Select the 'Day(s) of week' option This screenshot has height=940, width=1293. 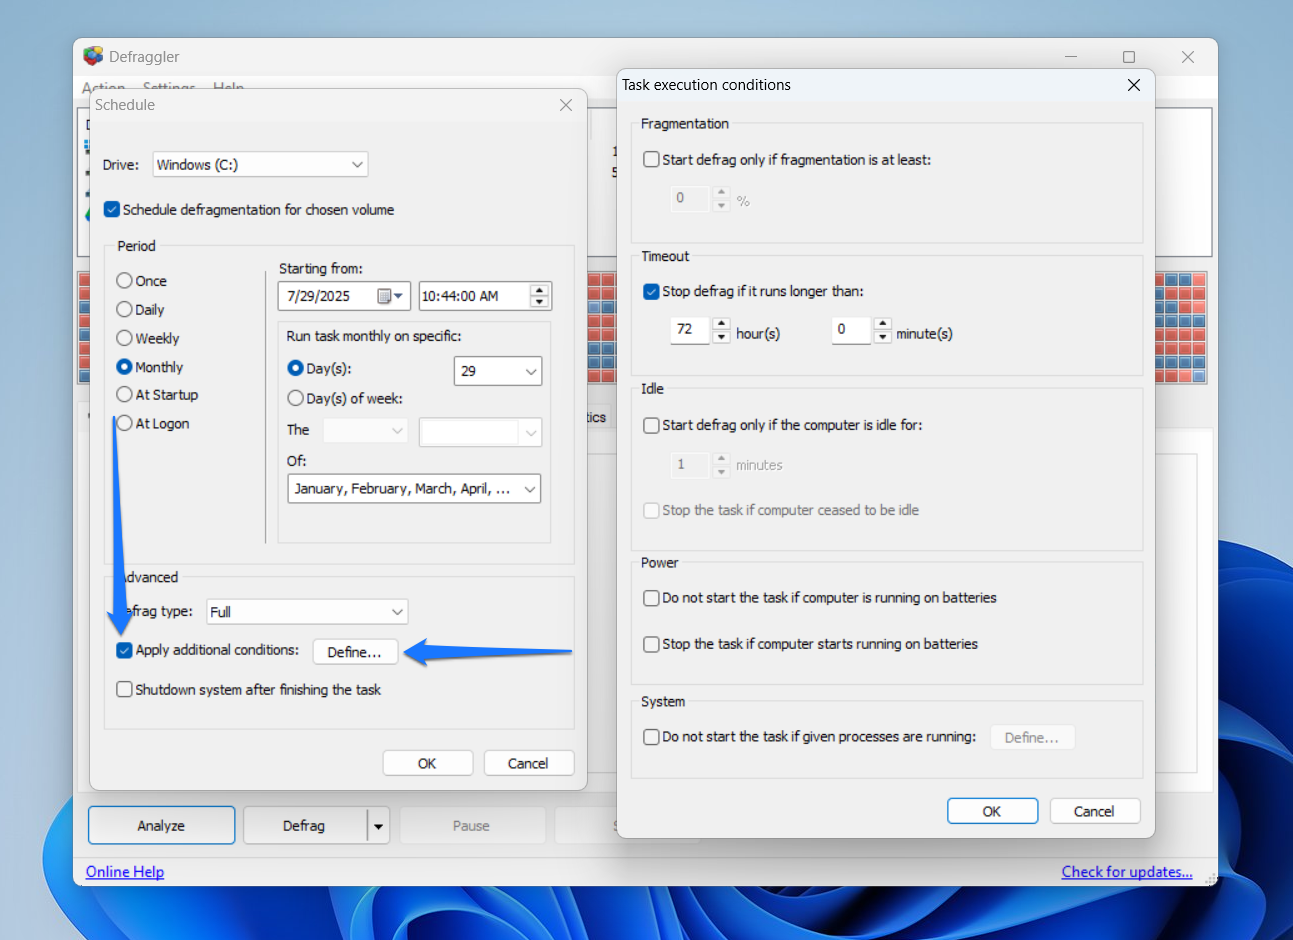coord(296,398)
